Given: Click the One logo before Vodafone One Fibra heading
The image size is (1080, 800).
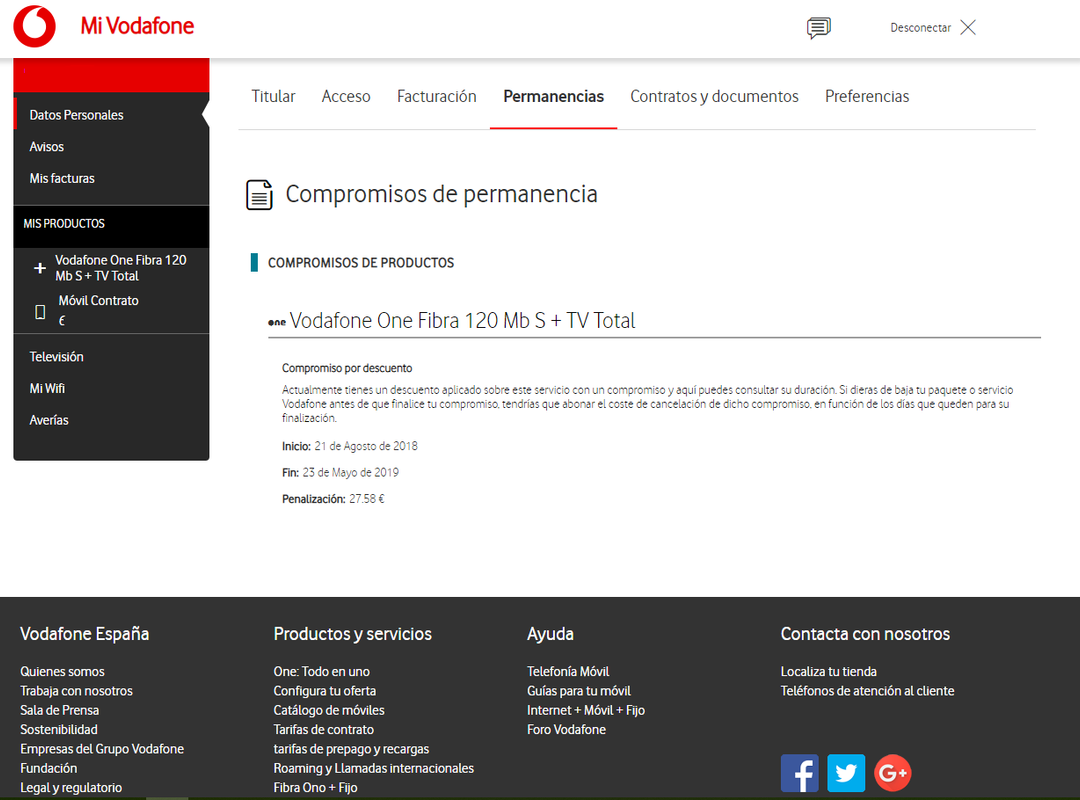Looking at the screenshot, I should (277, 322).
